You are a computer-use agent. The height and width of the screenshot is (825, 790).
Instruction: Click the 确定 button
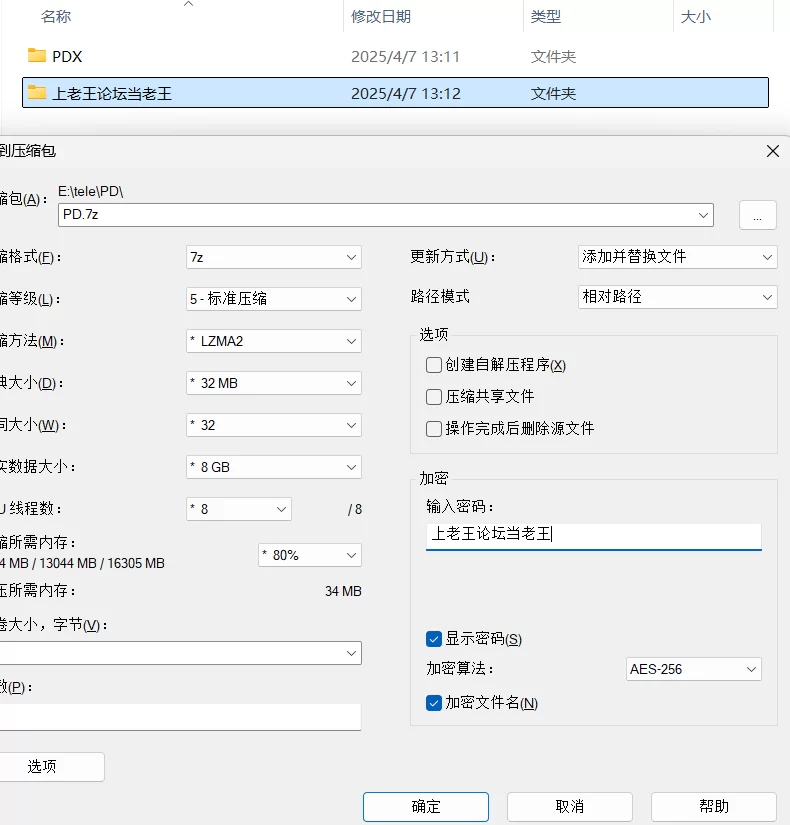coord(425,806)
